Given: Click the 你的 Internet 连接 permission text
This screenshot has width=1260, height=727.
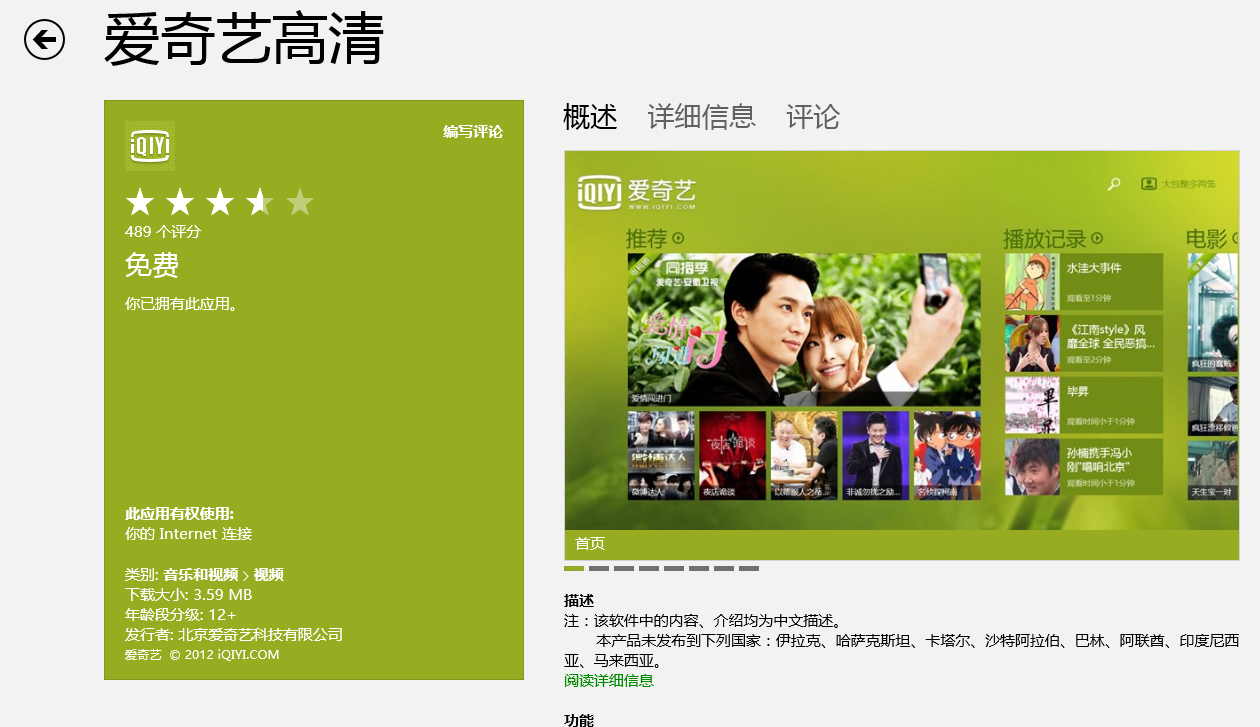Looking at the screenshot, I should pos(188,534).
